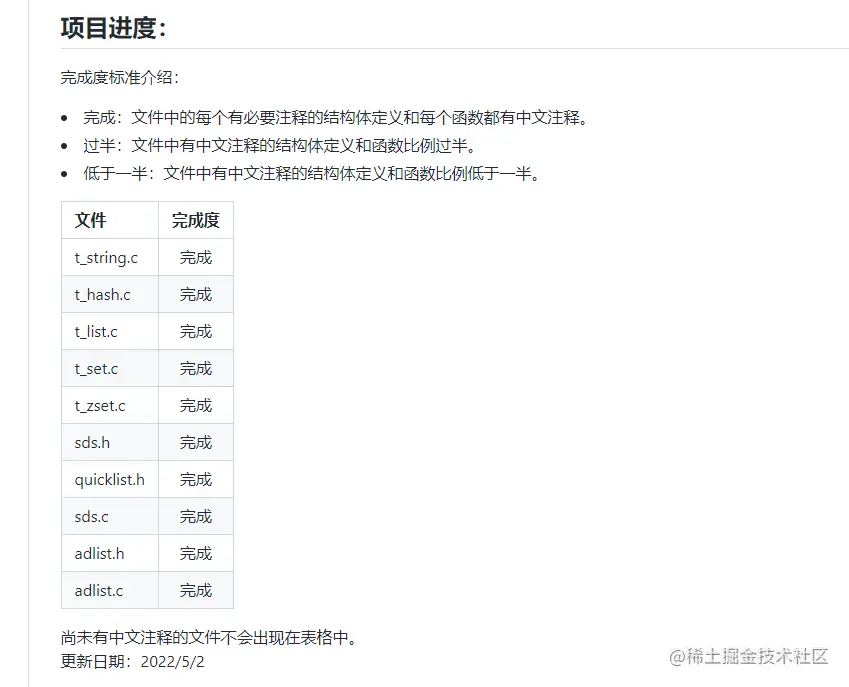Click the sds.c cell
The image size is (849, 687).
(x=90, y=516)
